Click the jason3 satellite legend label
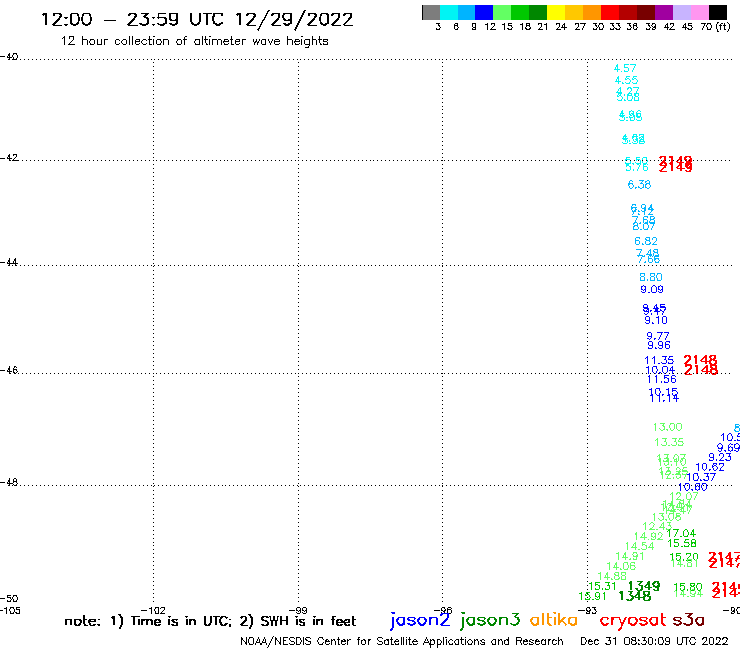 pos(490,620)
